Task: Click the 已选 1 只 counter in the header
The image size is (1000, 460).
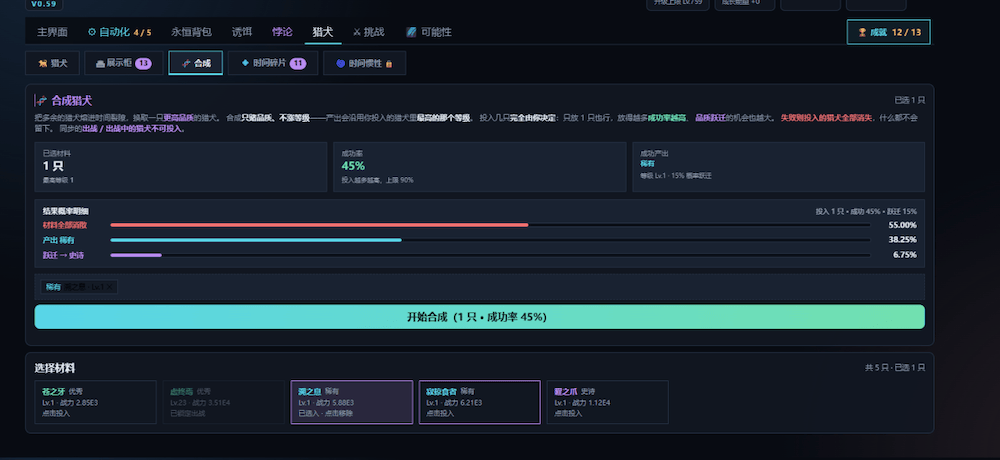Action: (x=909, y=101)
